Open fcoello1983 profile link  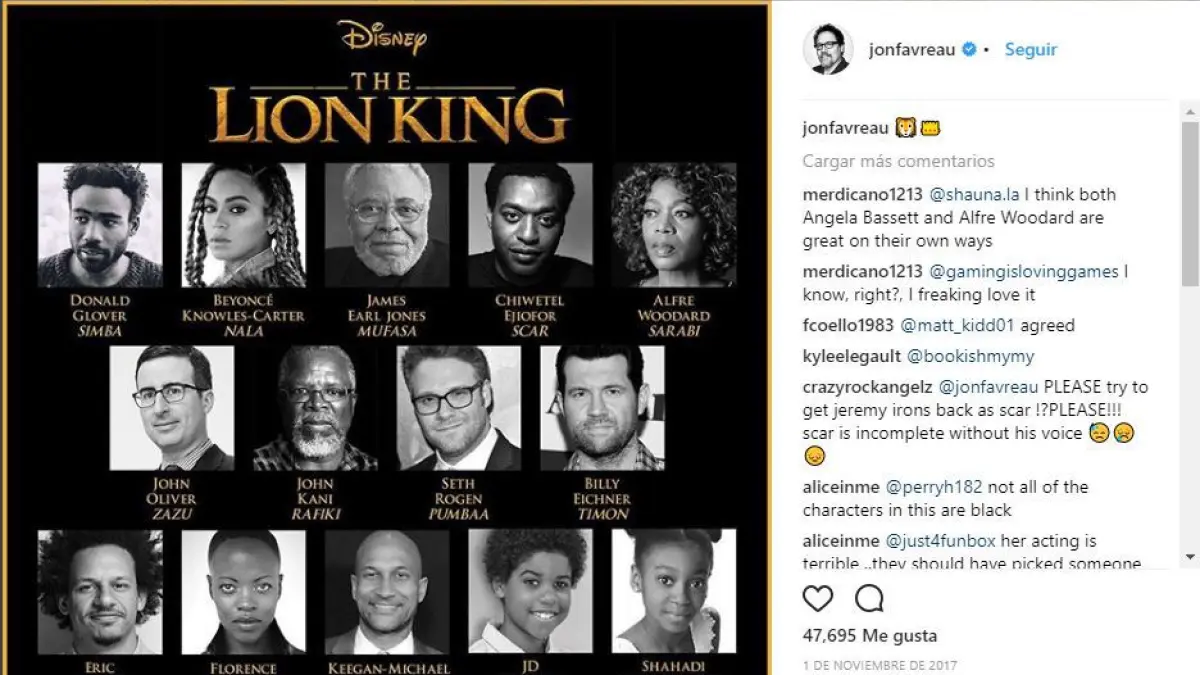(848, 325)
